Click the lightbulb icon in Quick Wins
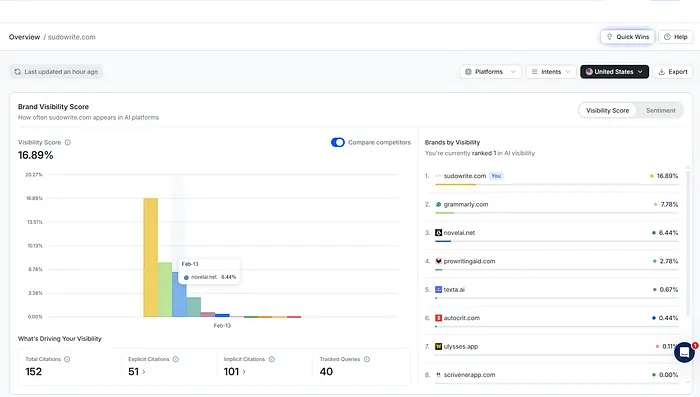The height and width of the screenshot is (397, 700). point(609,37)
